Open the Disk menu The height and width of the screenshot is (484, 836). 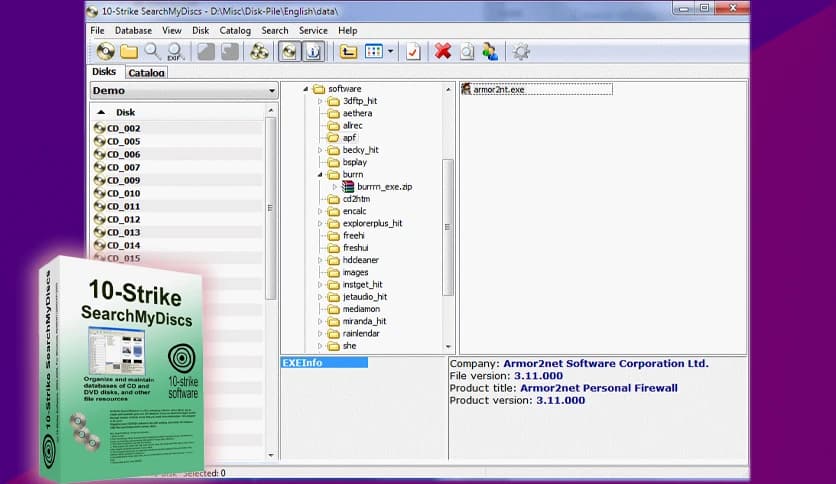click(200, 30)
